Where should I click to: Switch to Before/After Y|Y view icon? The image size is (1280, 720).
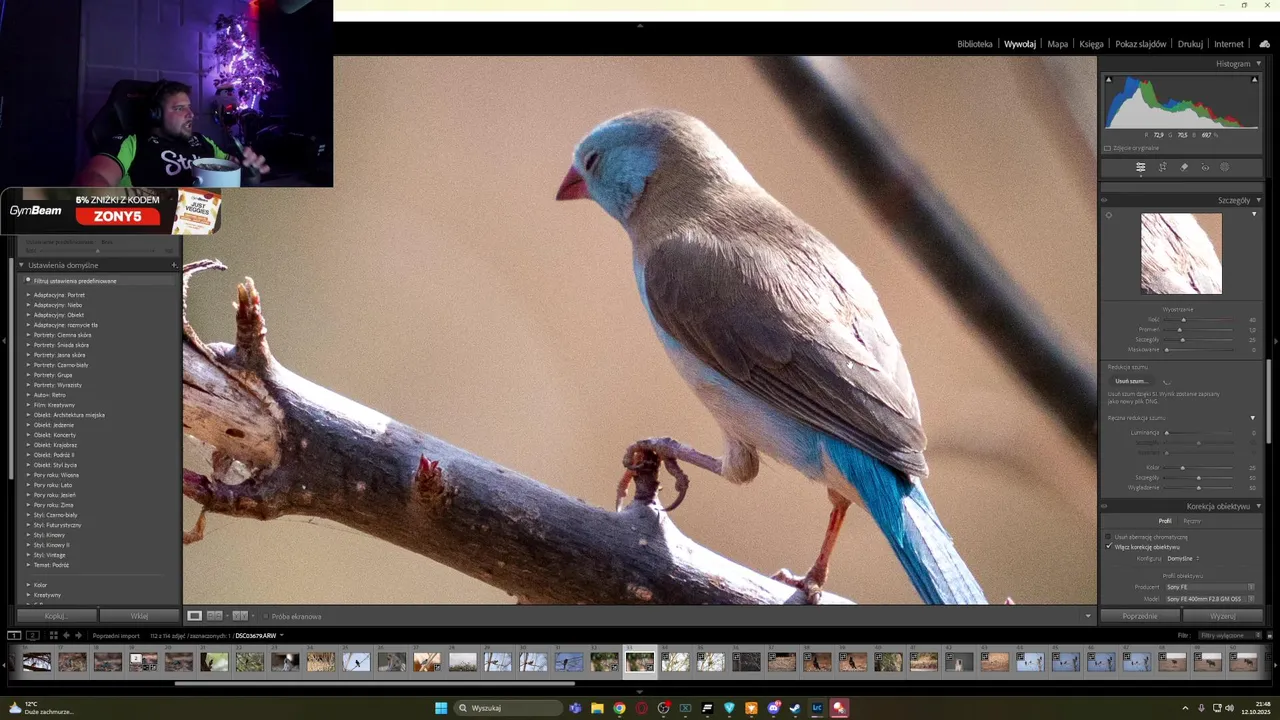coord(239,616)
